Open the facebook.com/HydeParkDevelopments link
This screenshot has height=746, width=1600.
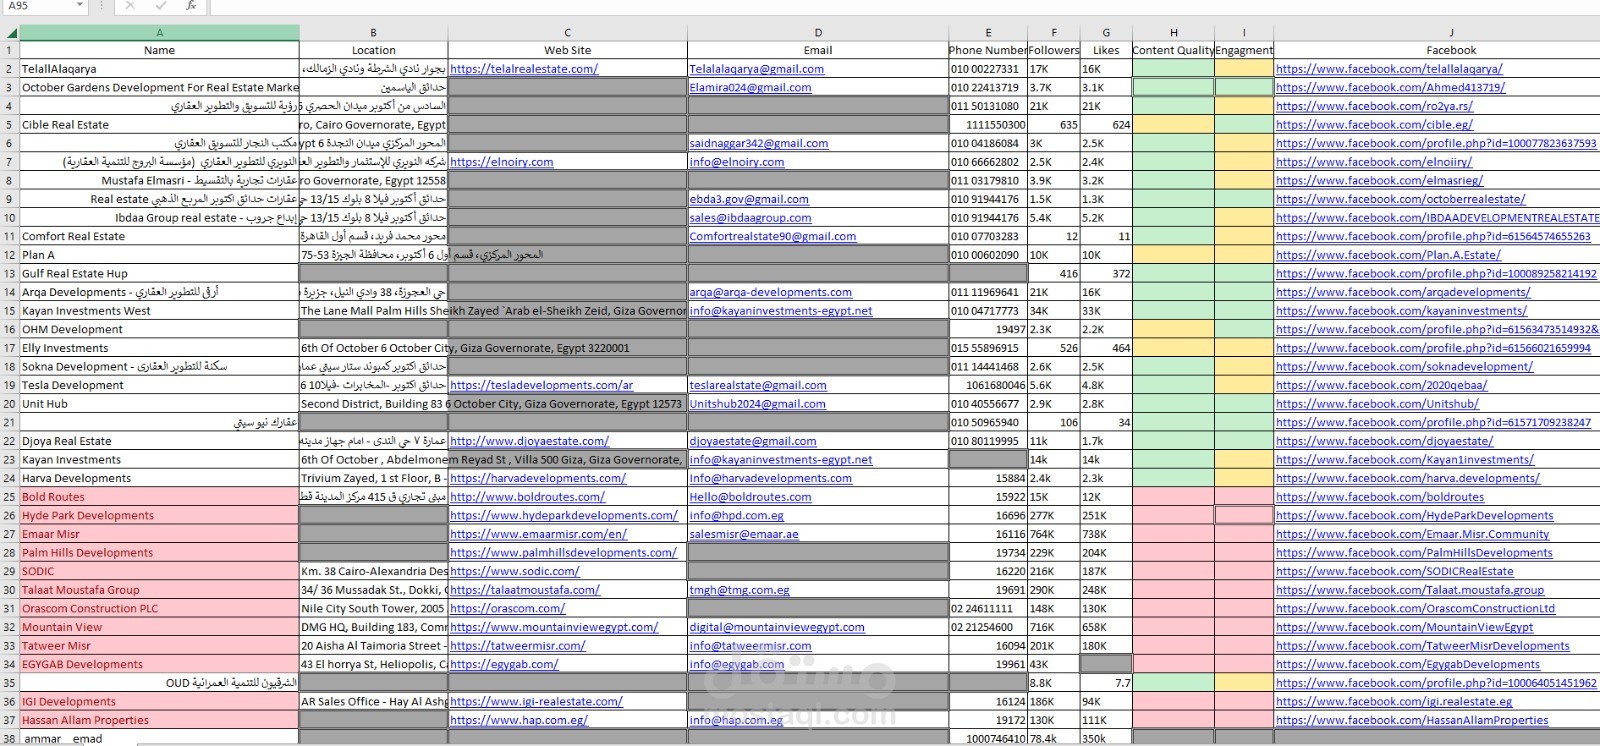[1414, 516]
